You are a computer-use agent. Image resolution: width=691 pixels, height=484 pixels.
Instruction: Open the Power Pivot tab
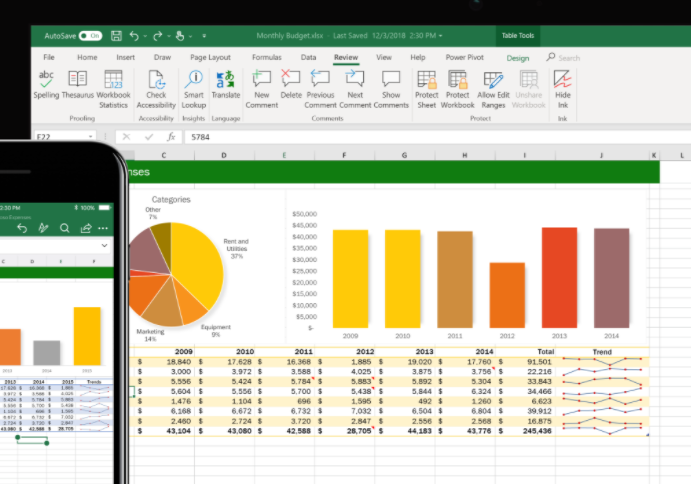click(x=464, y=57)
